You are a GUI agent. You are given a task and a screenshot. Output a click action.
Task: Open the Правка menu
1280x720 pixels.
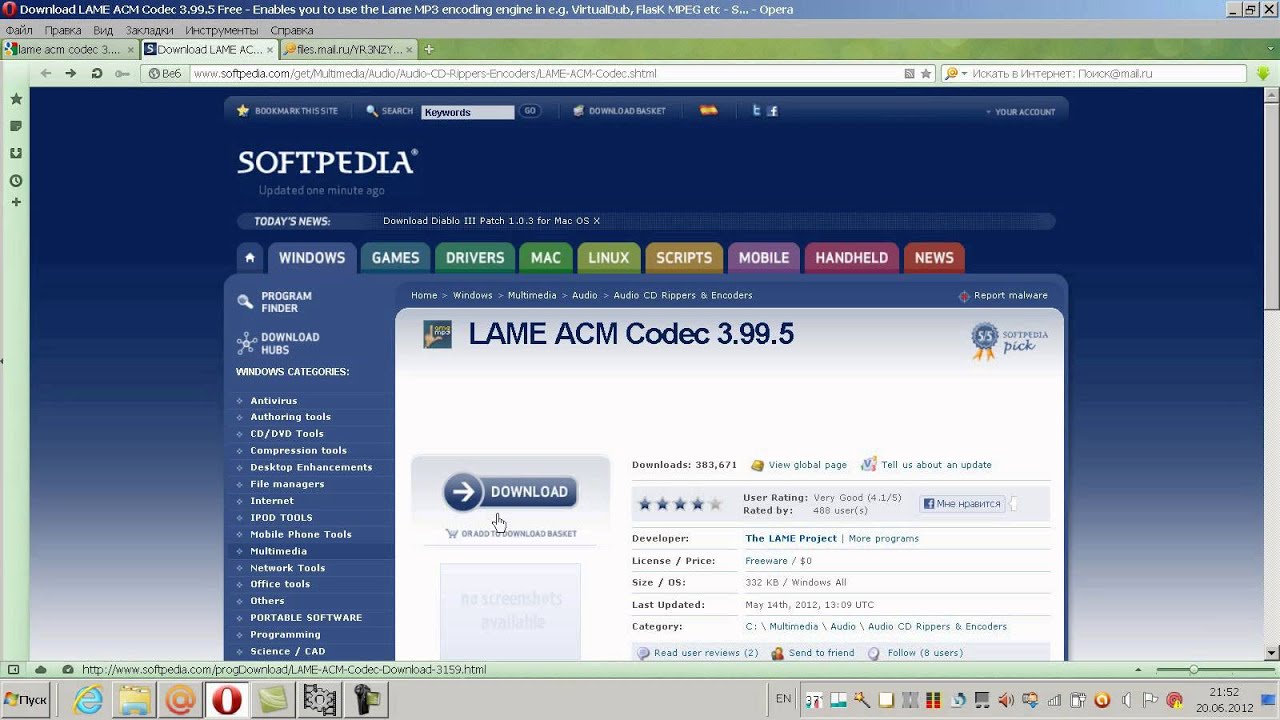pyautogui.click(x=63, y=30)
